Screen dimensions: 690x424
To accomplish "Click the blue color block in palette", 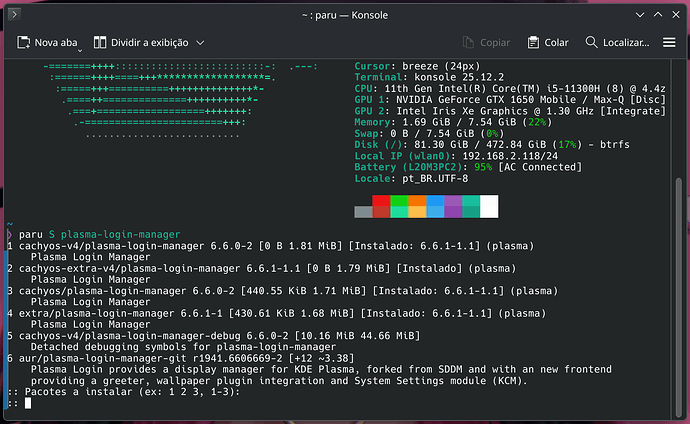I will (435, 206).
